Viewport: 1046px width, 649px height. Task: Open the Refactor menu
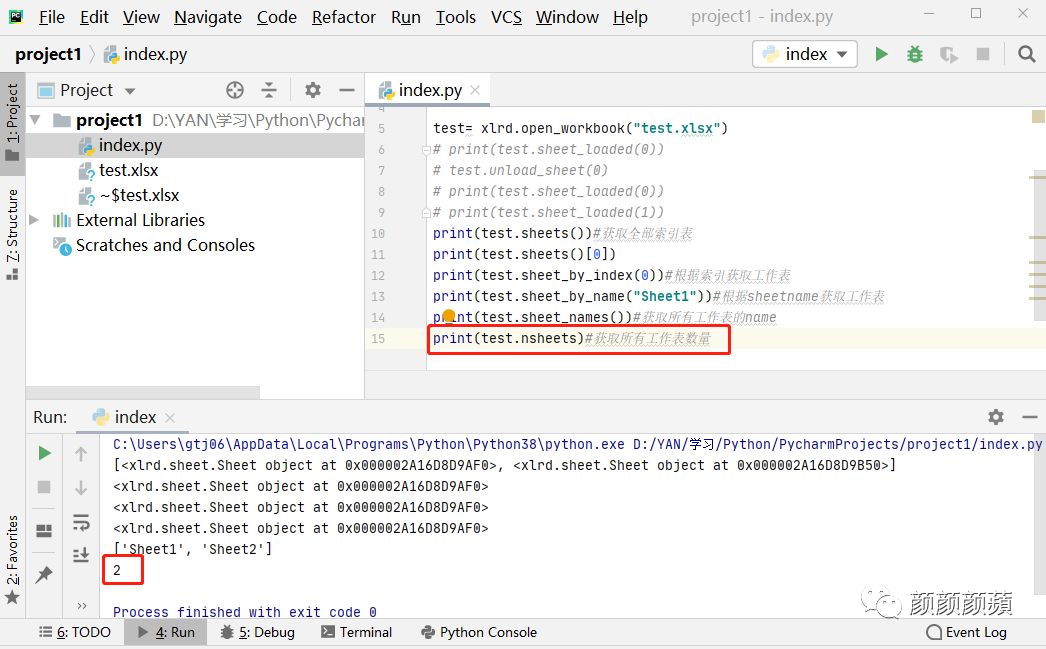(344, 17)
